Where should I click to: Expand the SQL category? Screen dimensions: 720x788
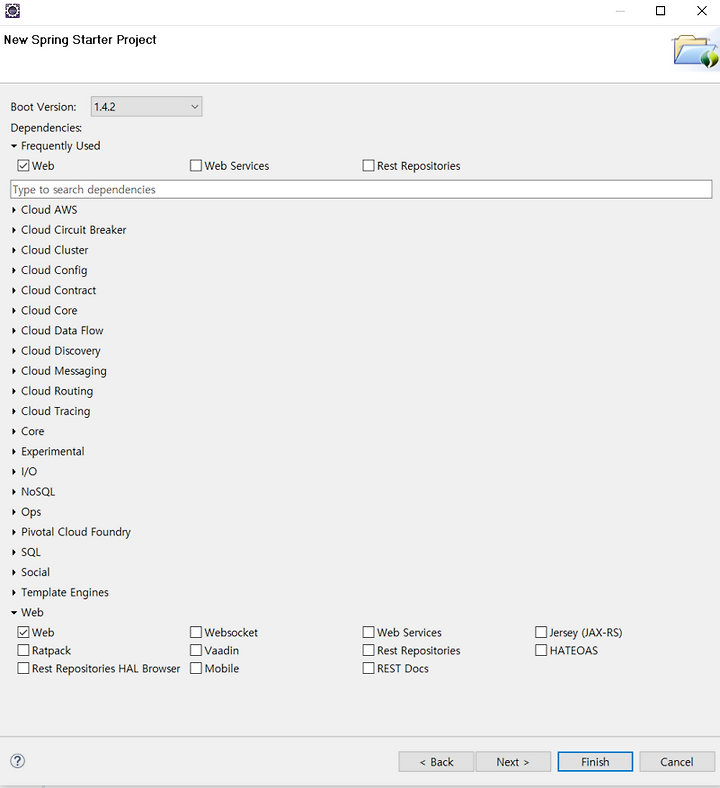coord(14,552)
